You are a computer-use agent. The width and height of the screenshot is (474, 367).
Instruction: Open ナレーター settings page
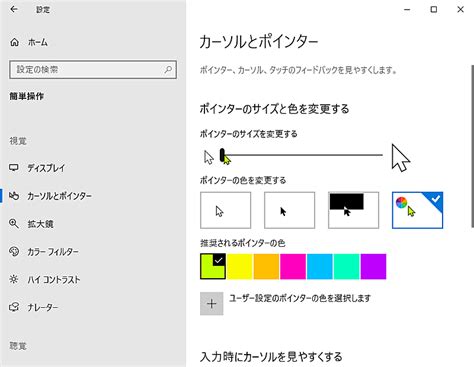(x=43, y=307)
